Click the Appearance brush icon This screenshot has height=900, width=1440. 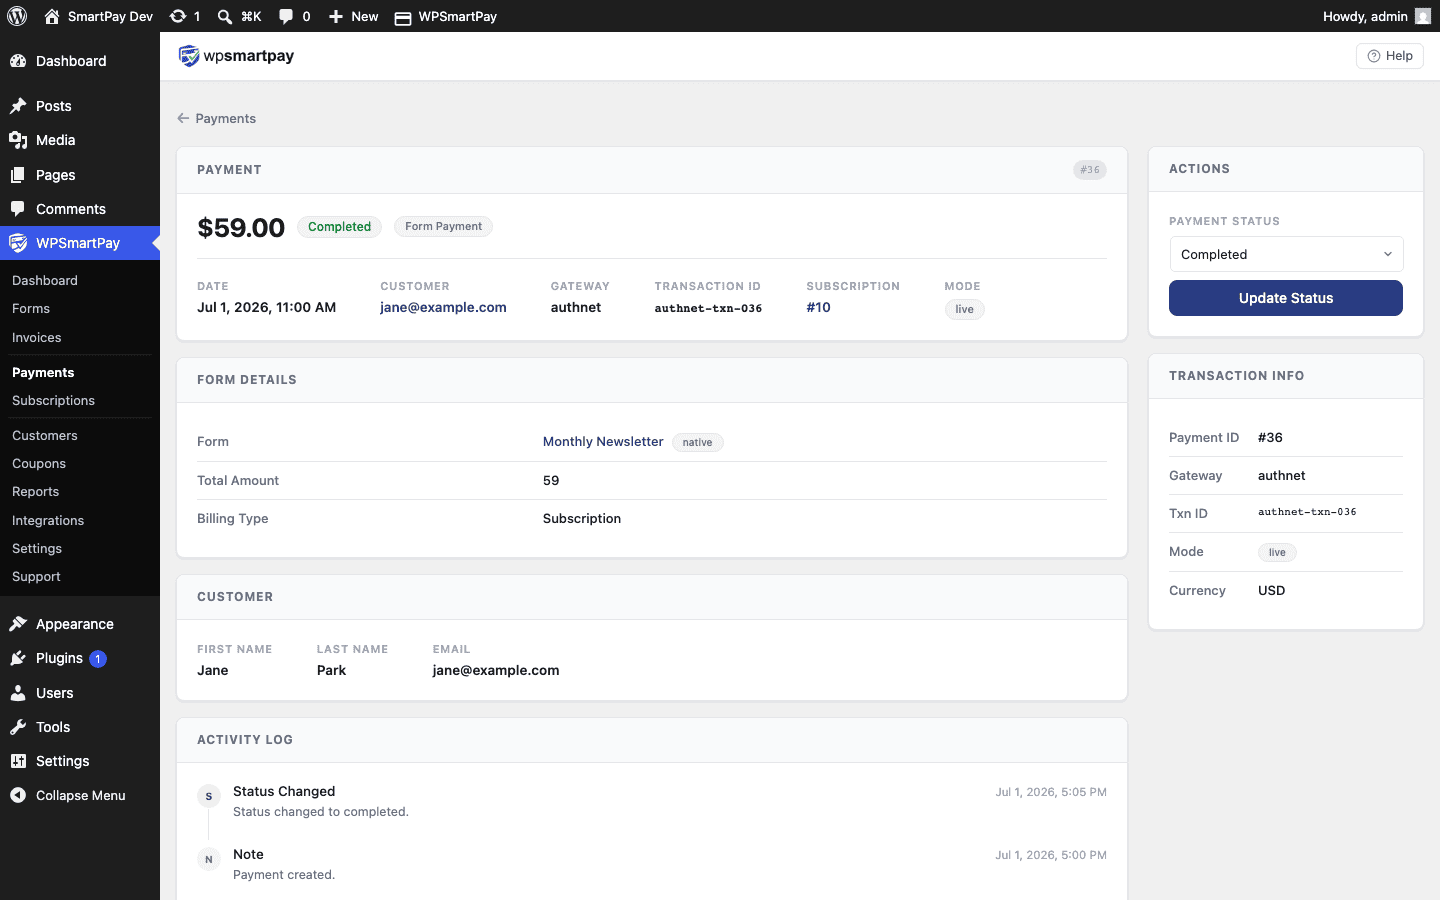click(18, 624)
